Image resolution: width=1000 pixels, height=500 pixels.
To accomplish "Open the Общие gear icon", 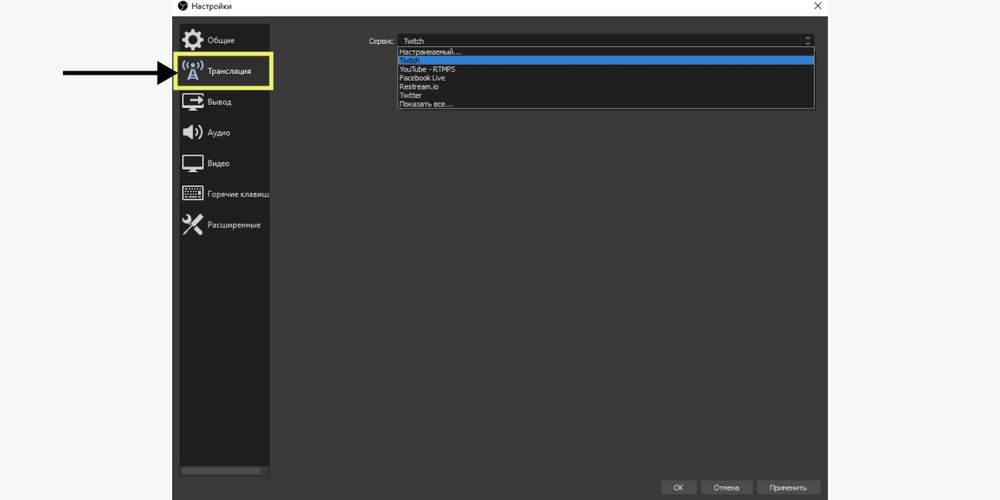I will coord(193,40).
